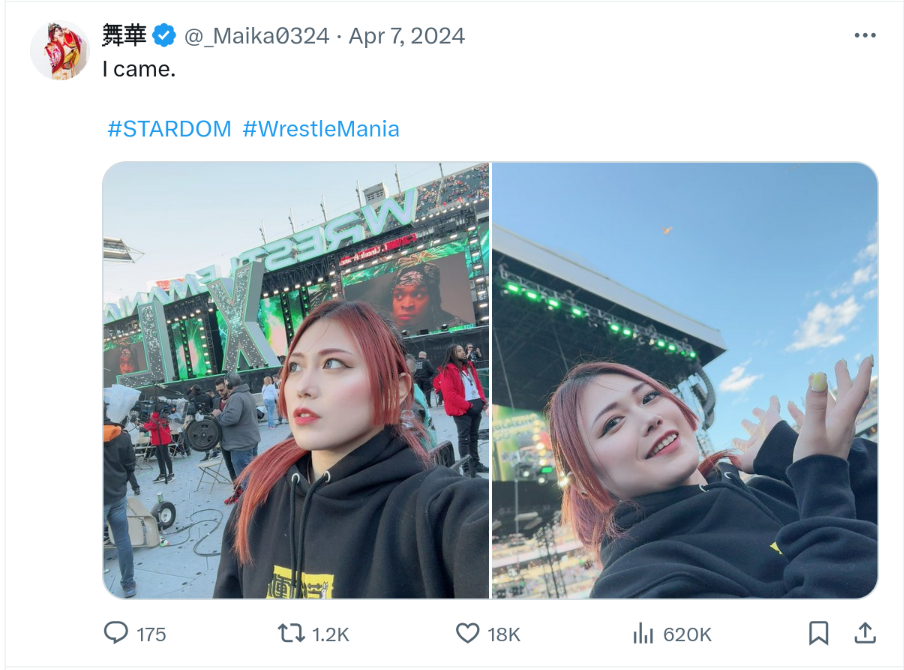Click the 620K views count
The width and height of the screenshot is (904, 670).
pos(687,635)
